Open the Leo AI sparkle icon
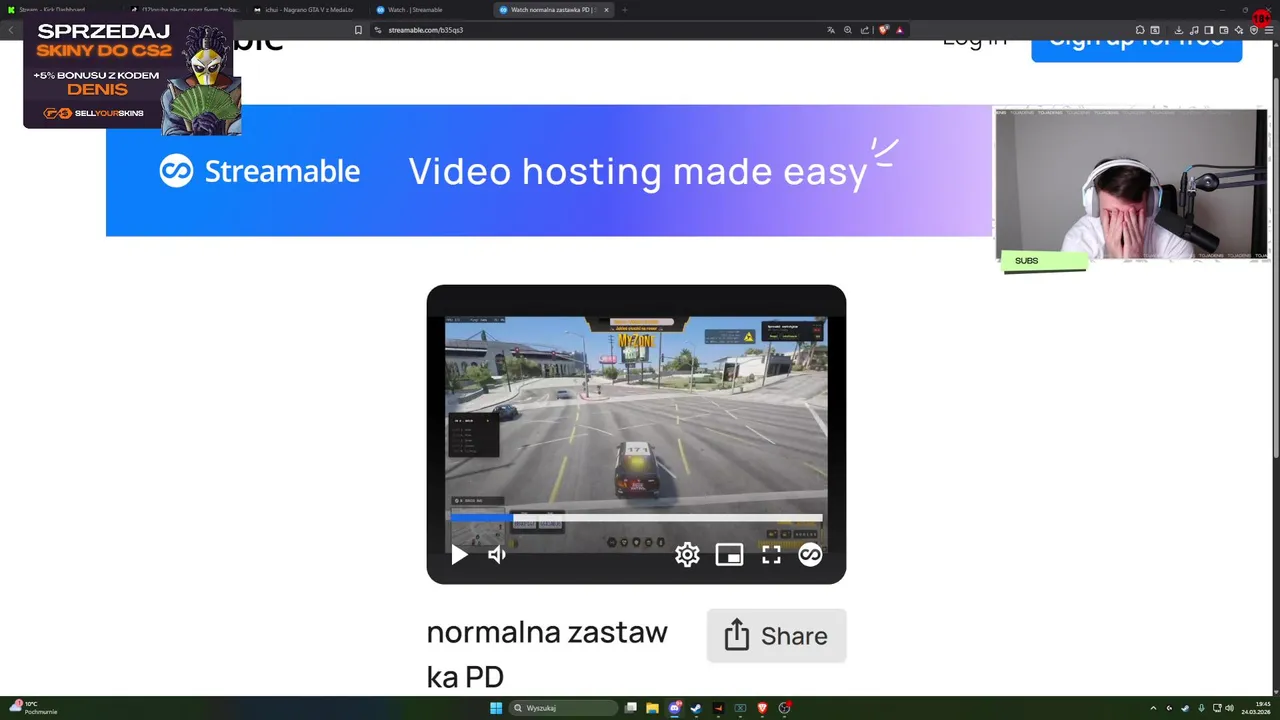Viewport: 1280px width, 720px height. point(1239,30)
